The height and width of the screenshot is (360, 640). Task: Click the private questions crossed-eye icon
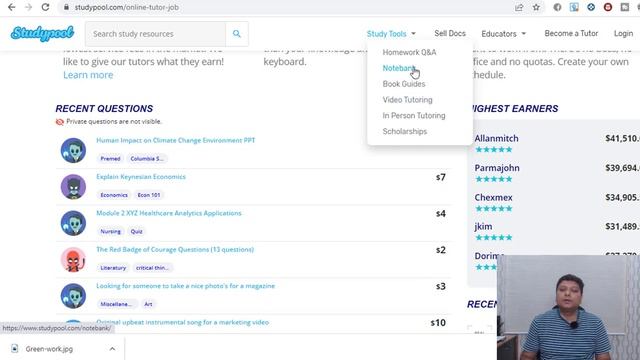tap(60, 122)
